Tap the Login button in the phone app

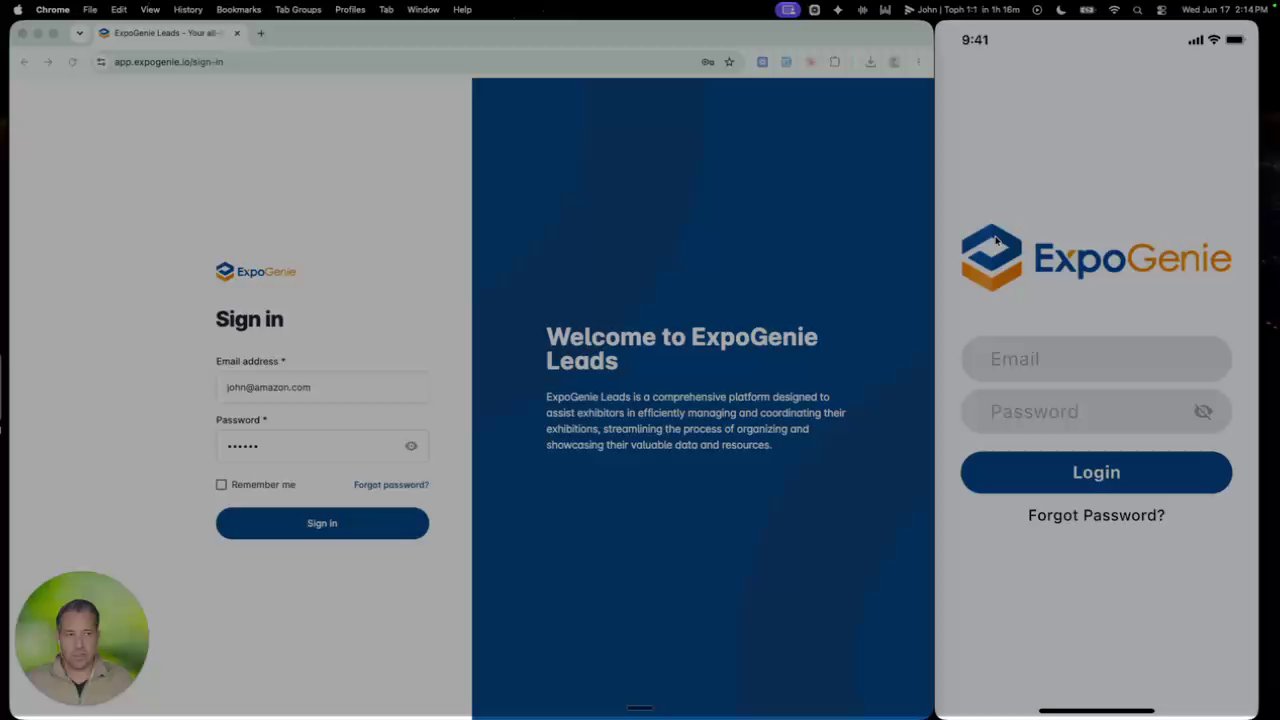(x=1096, y=472)
